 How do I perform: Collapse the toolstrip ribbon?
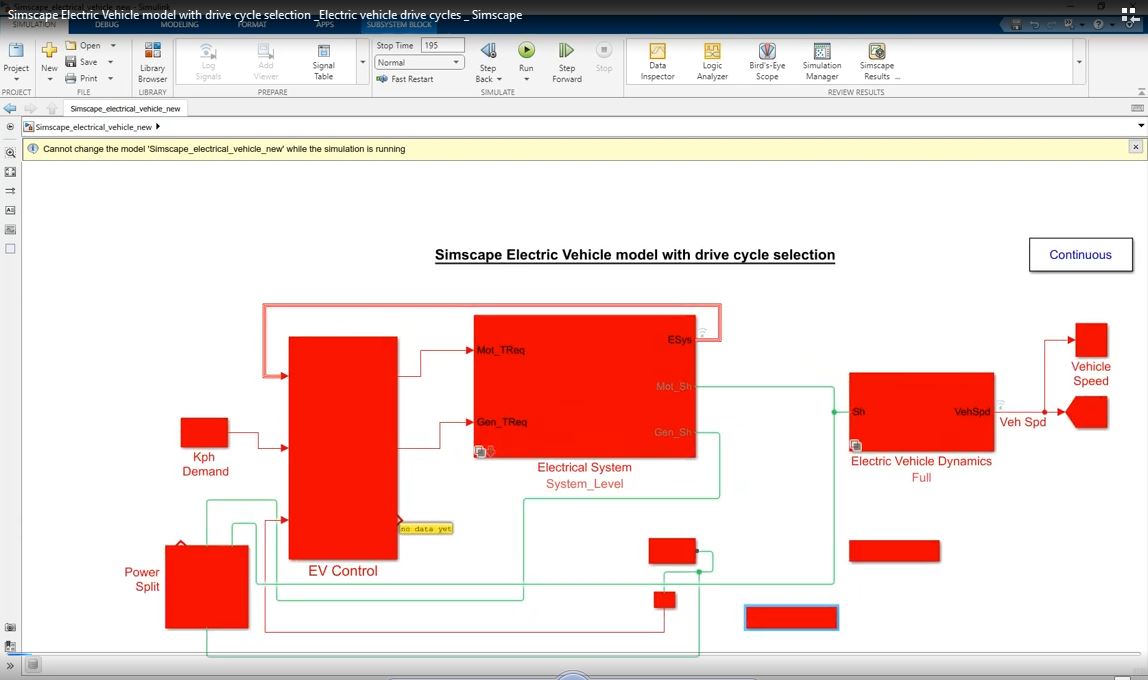(x=1141, y=92)
